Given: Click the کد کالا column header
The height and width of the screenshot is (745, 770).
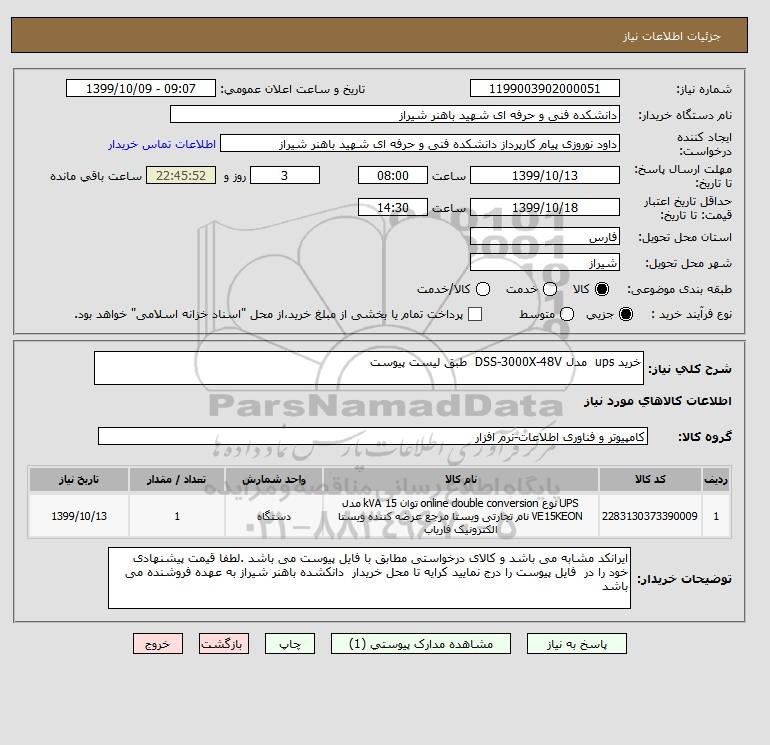Looking at the screenshot, I should click(x=650, y=479).
